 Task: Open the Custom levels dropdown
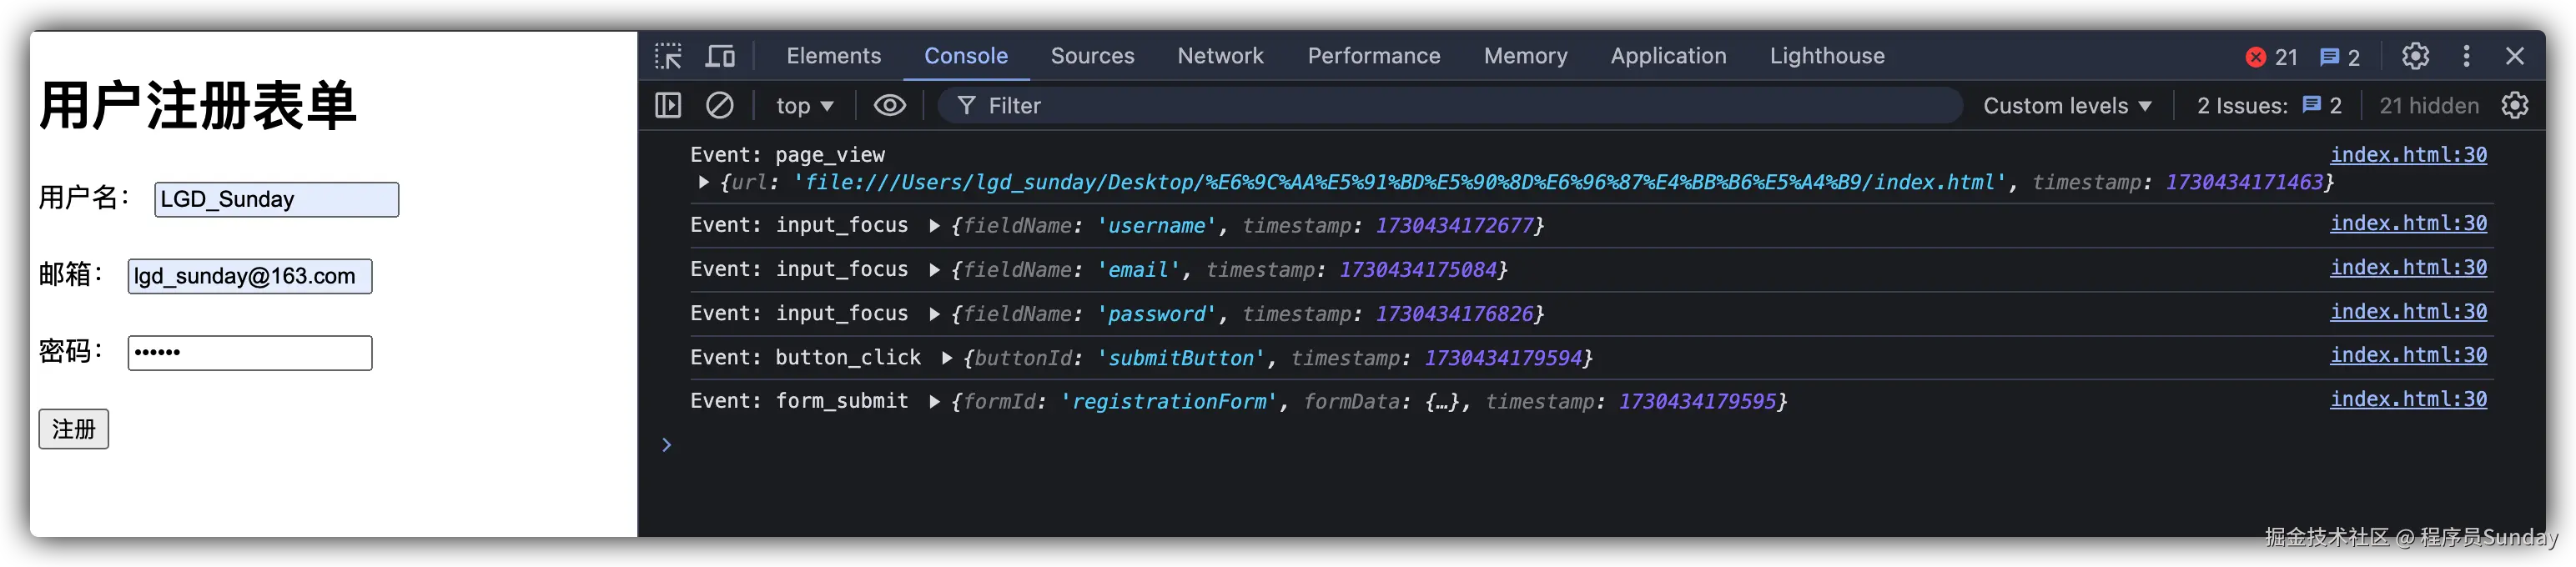(x=2066, y=106)
